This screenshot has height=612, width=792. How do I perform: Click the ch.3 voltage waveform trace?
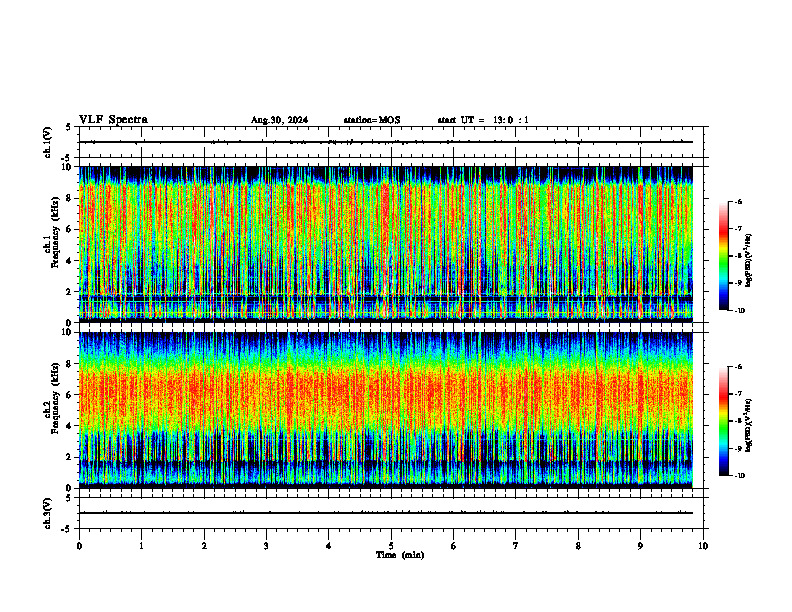click(x=386, y=513)
